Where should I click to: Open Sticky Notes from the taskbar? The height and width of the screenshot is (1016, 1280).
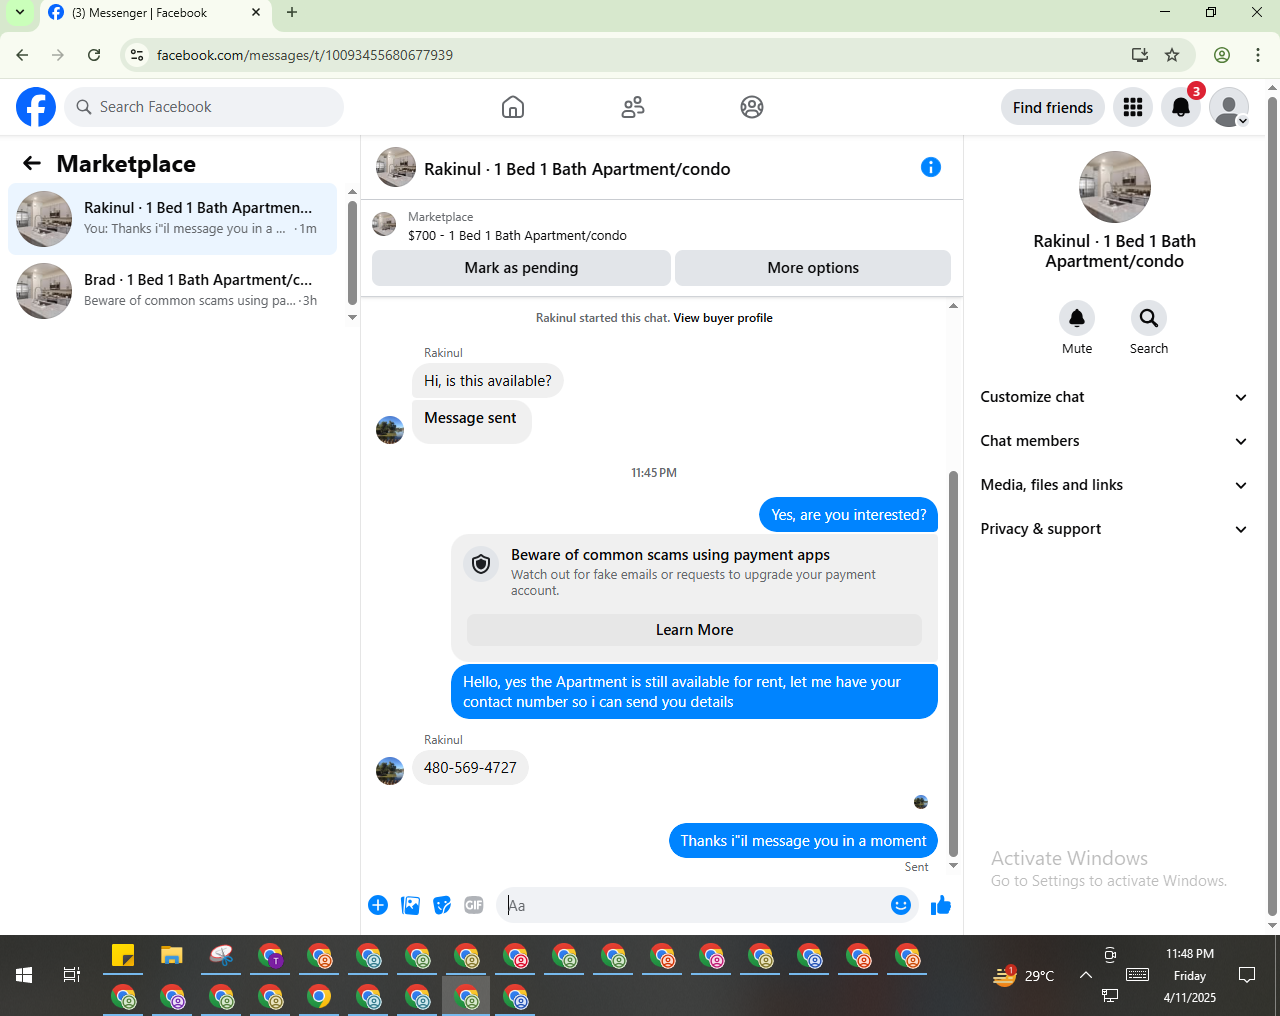123,956
